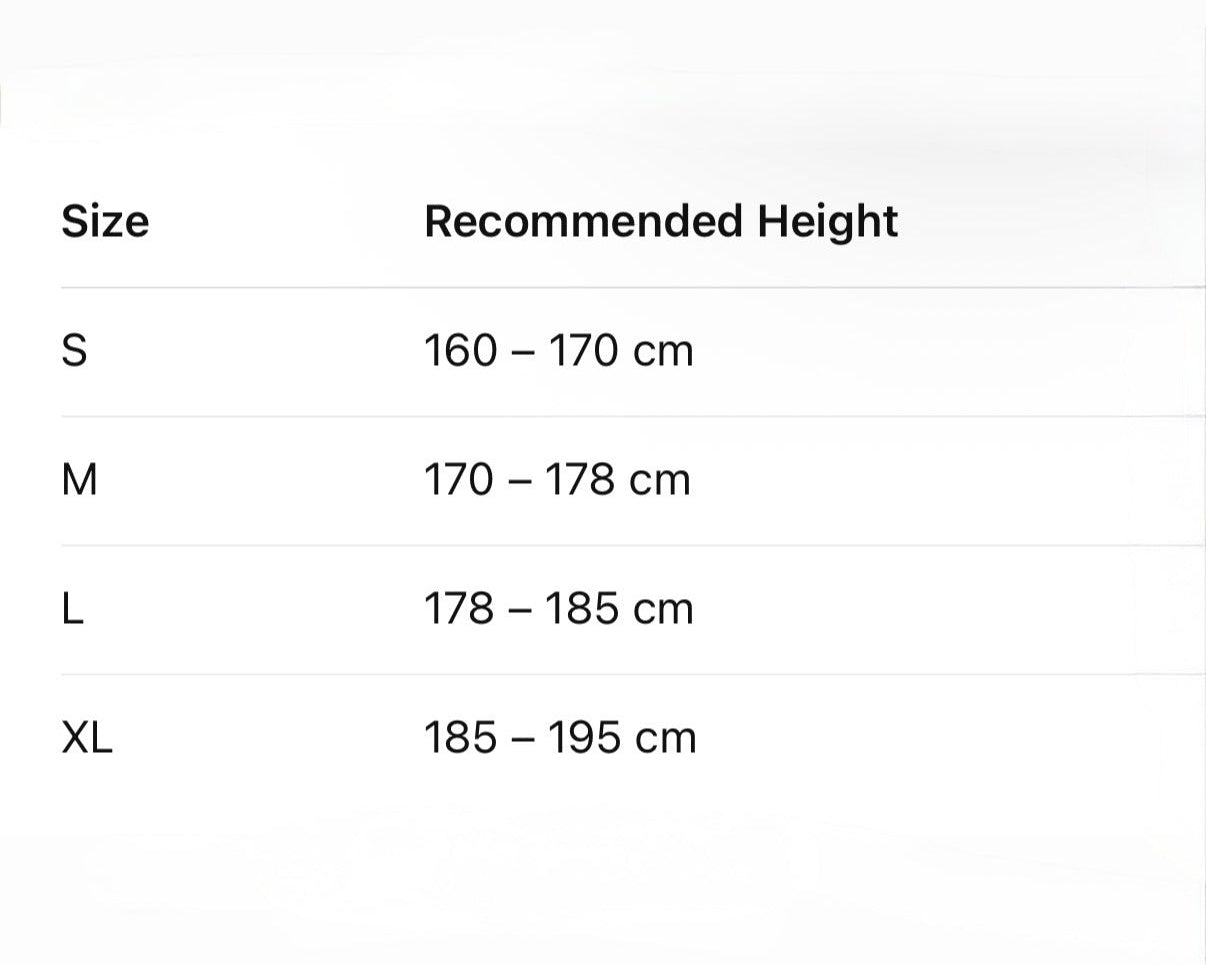Select the XL size row label
Screen dimensions: 1206x965
[87, 738]
